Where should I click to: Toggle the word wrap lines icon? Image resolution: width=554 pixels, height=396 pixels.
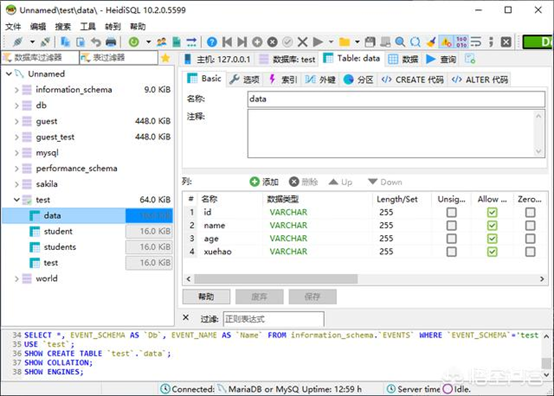[476, 42]
